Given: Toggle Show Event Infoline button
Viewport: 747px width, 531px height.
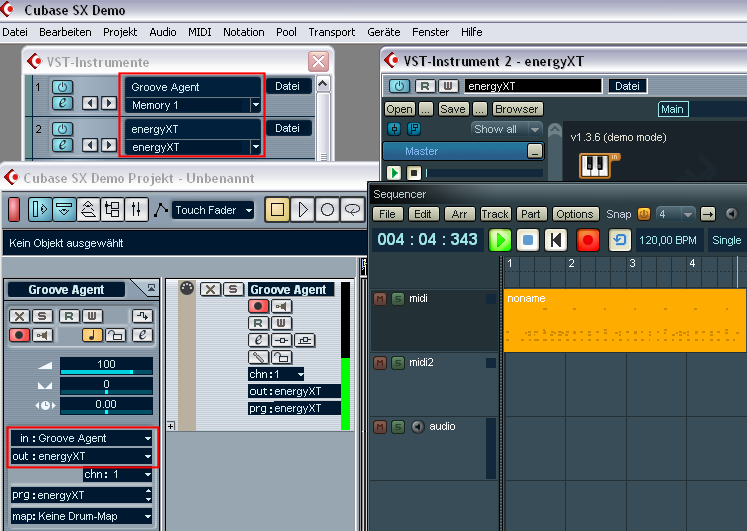Looking at the screenshot, I should (x=64, y=210).
